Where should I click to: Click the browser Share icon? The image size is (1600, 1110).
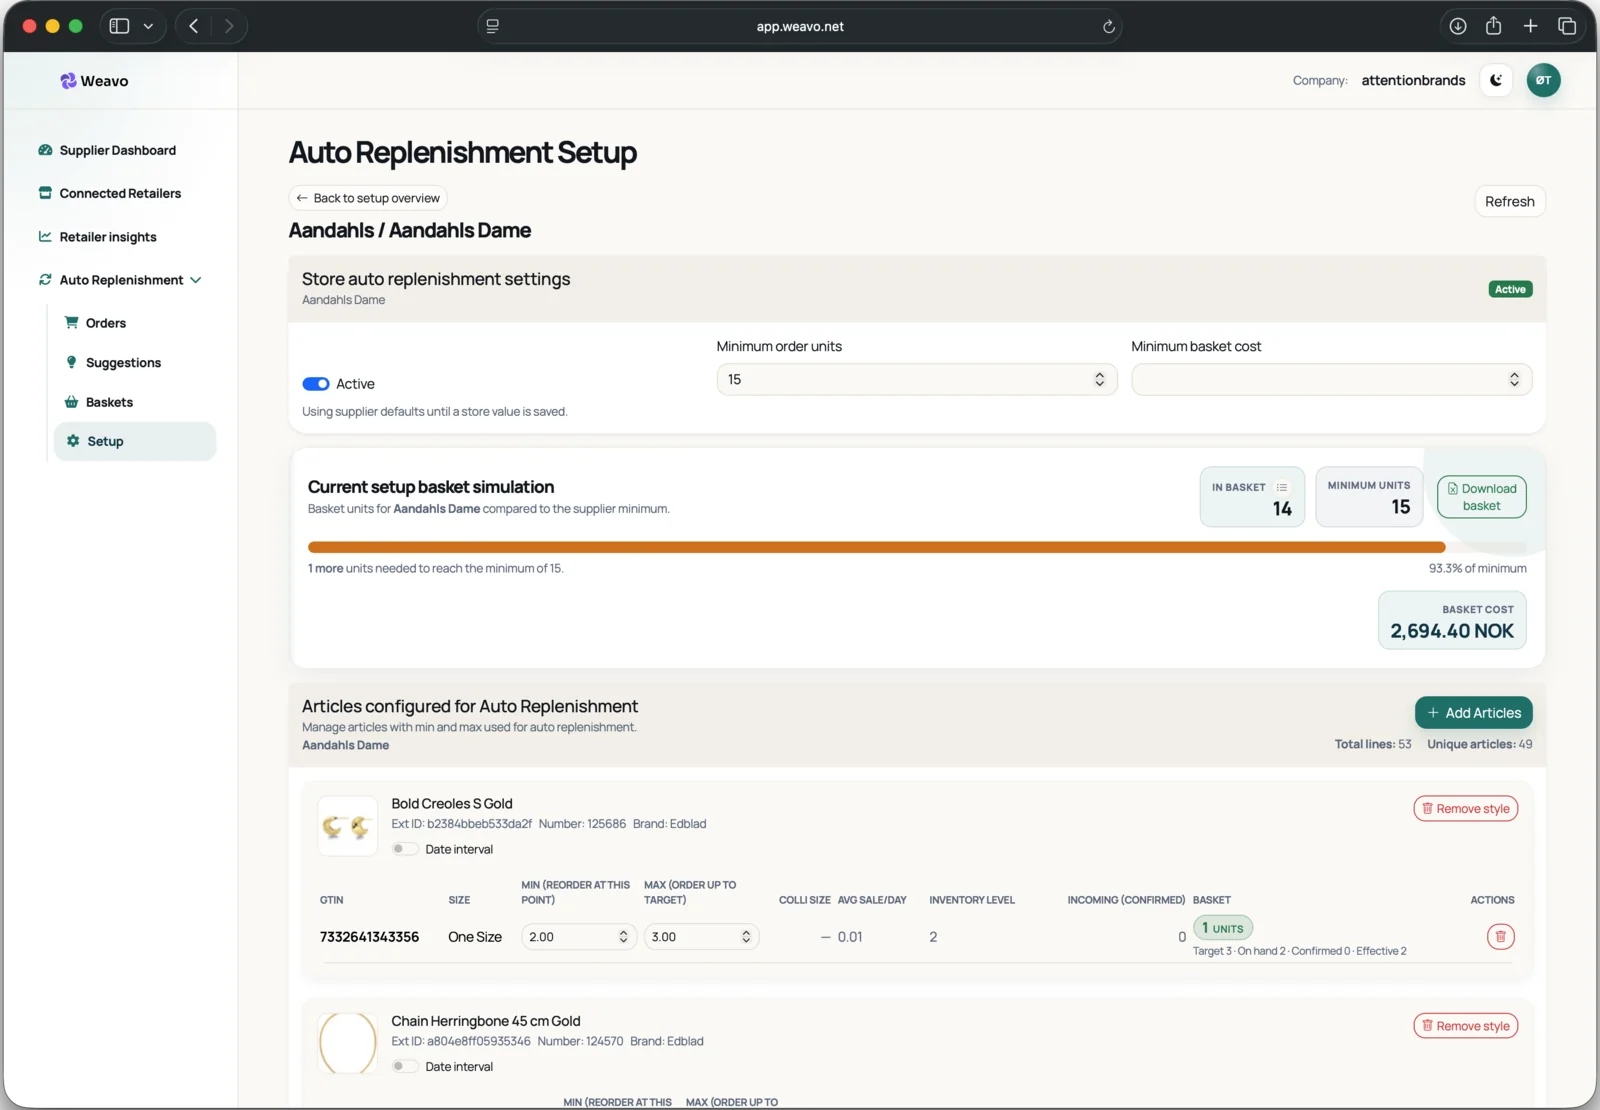click(x=1493, y=26)
